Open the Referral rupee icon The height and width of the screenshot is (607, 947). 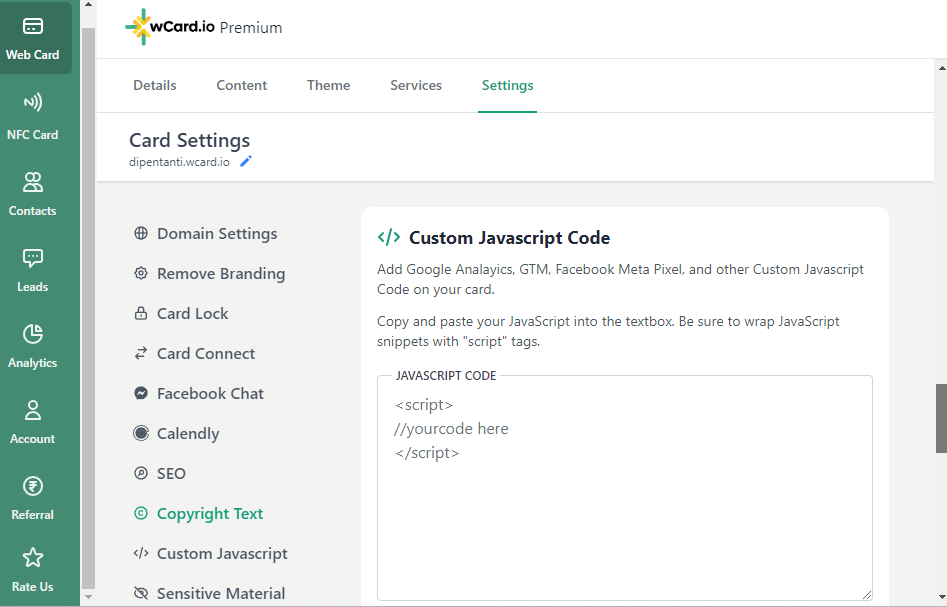click(x=33, y=486)
